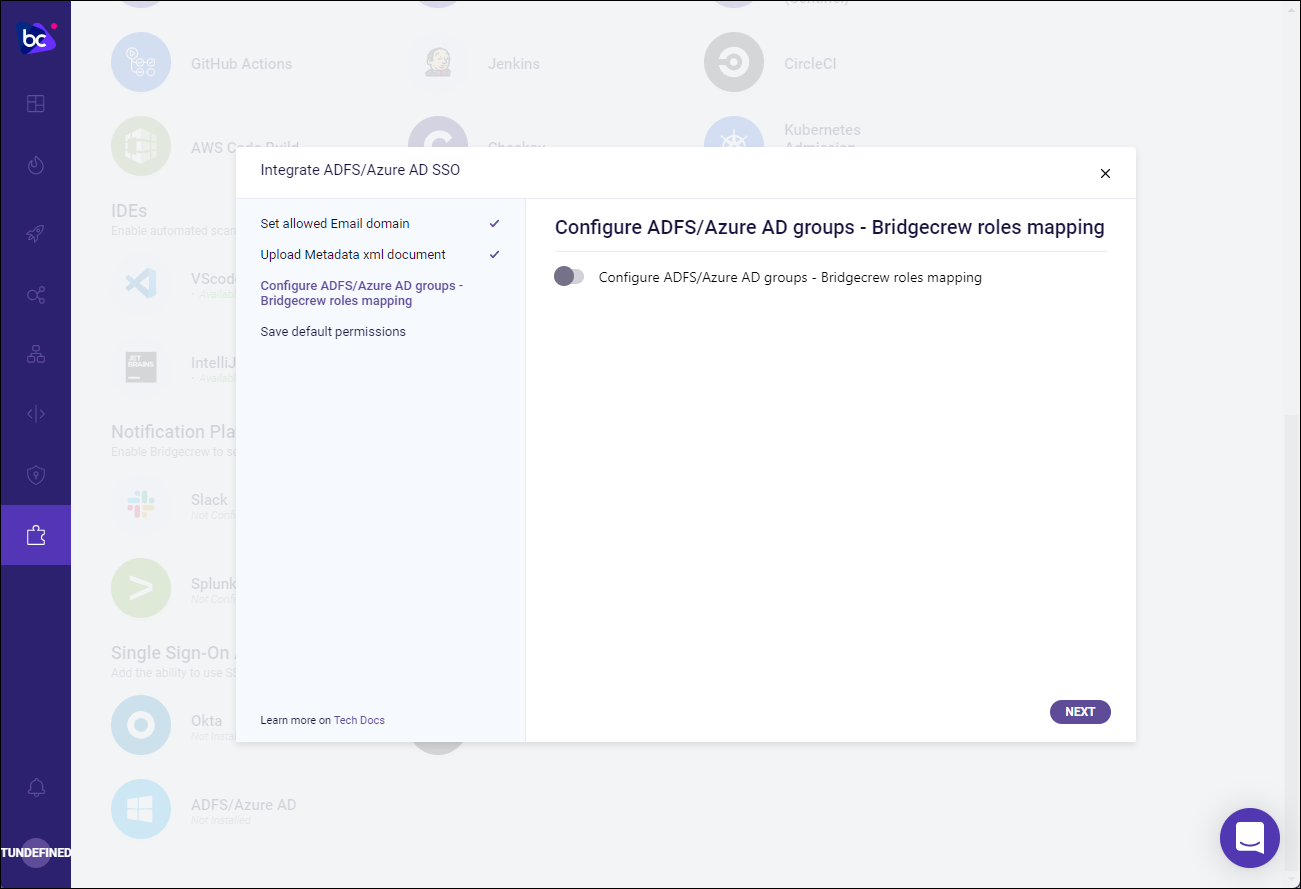This screenshot has width=1301, height=889.
Task: Click the user avatar in sidebar
Action: pyautogui.click(x=36, y=853)
